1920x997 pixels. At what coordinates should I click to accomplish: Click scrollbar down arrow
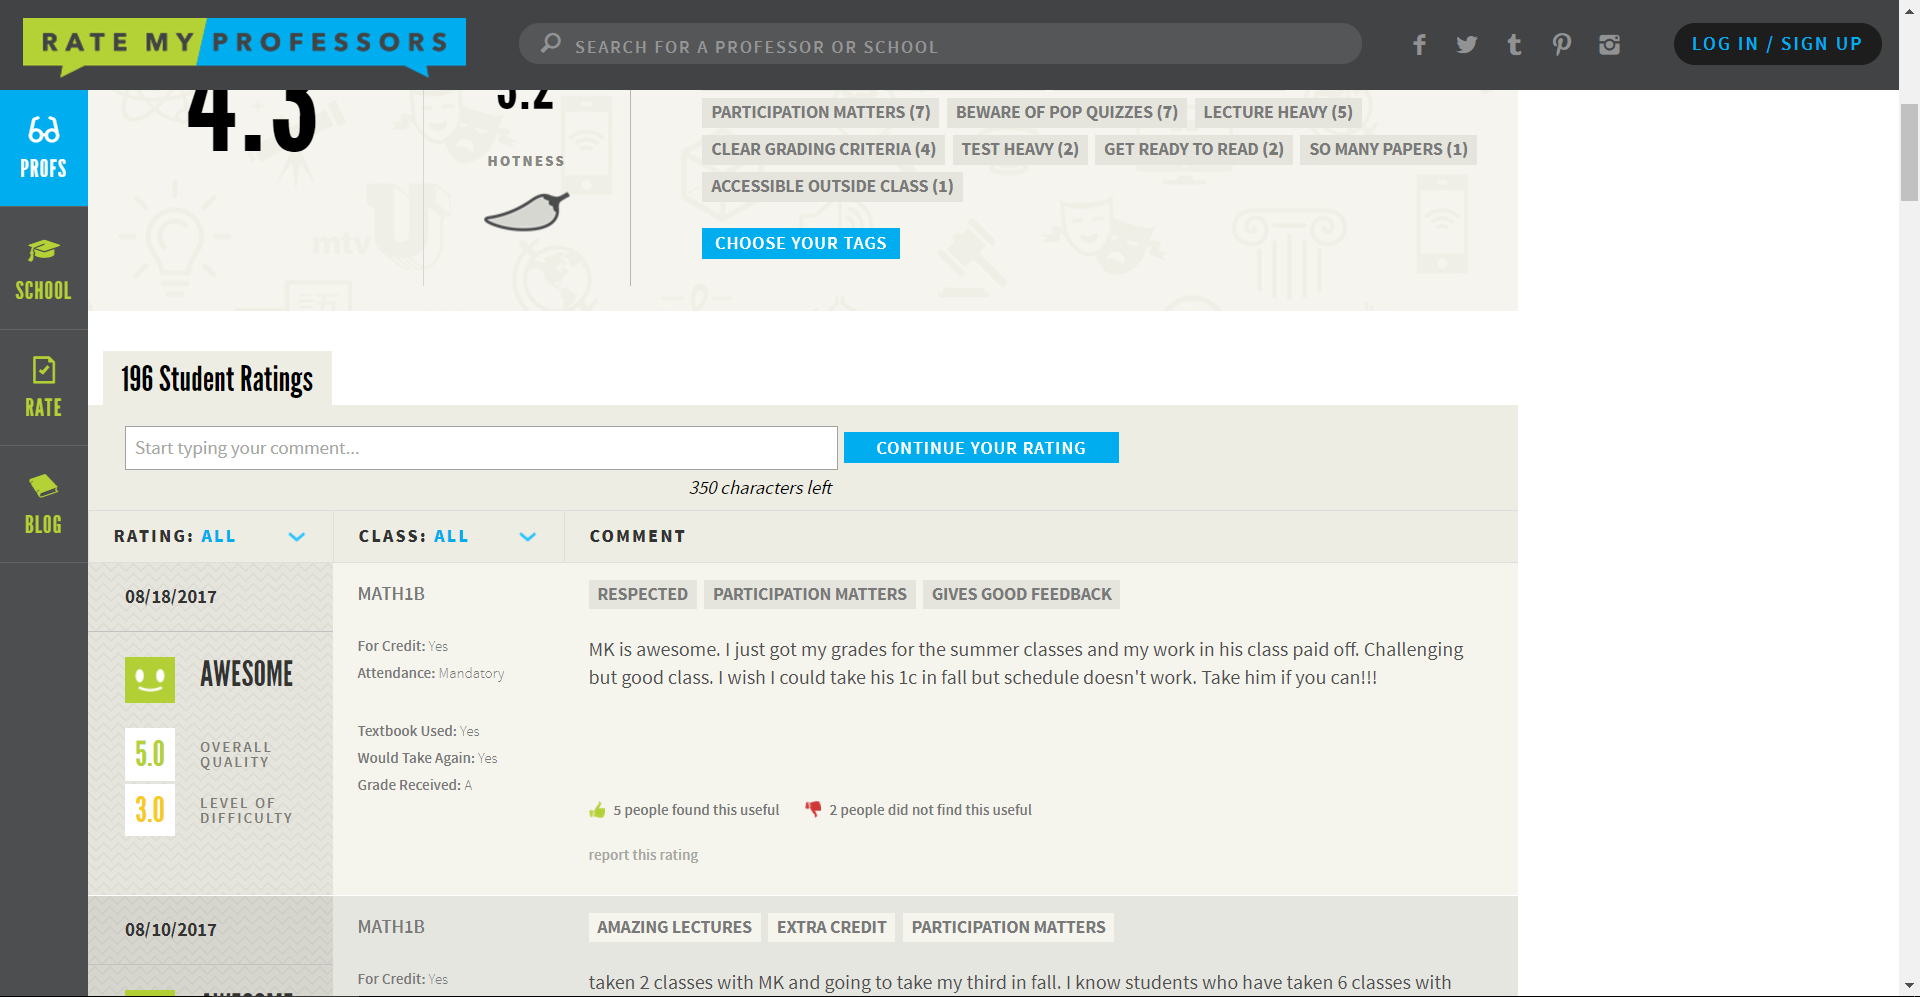coord(1909,987)
